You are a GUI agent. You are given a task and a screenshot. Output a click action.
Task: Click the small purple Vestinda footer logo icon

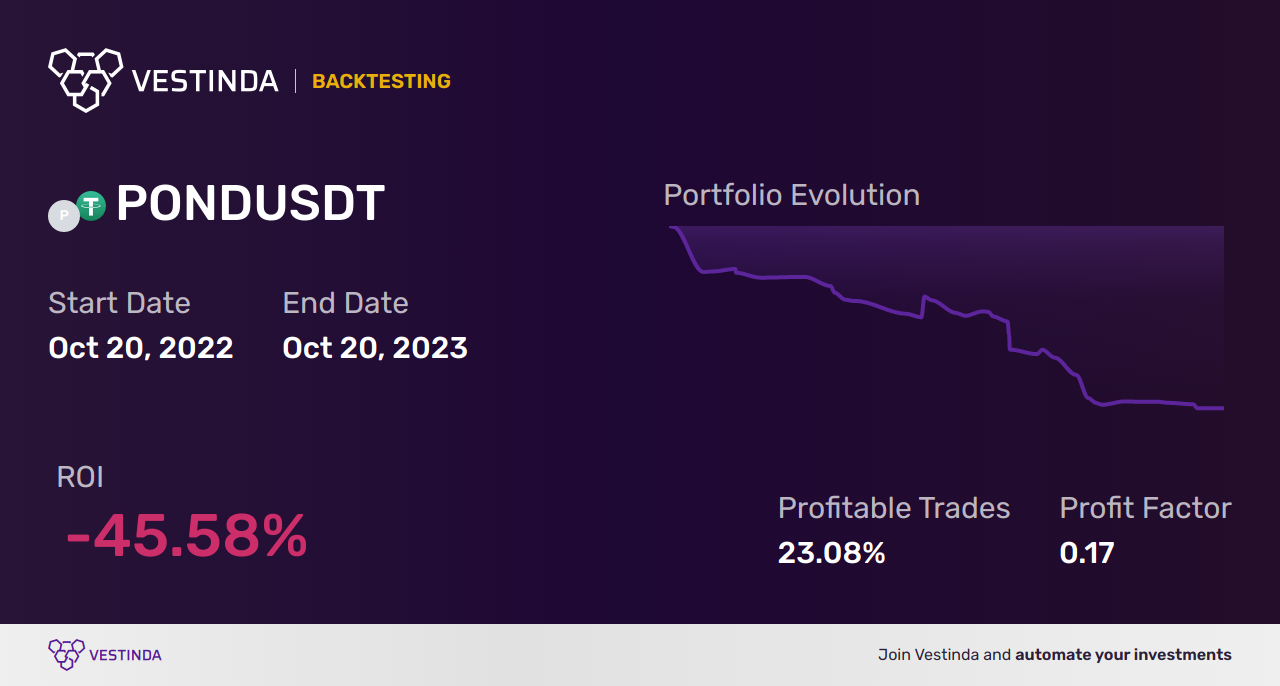(x=66, y=655)
